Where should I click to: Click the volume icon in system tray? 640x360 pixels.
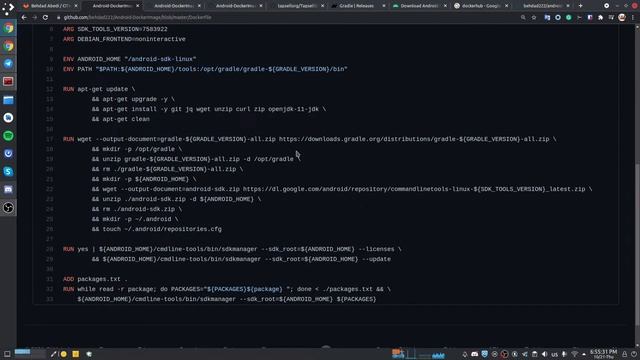tap(544, 354)
